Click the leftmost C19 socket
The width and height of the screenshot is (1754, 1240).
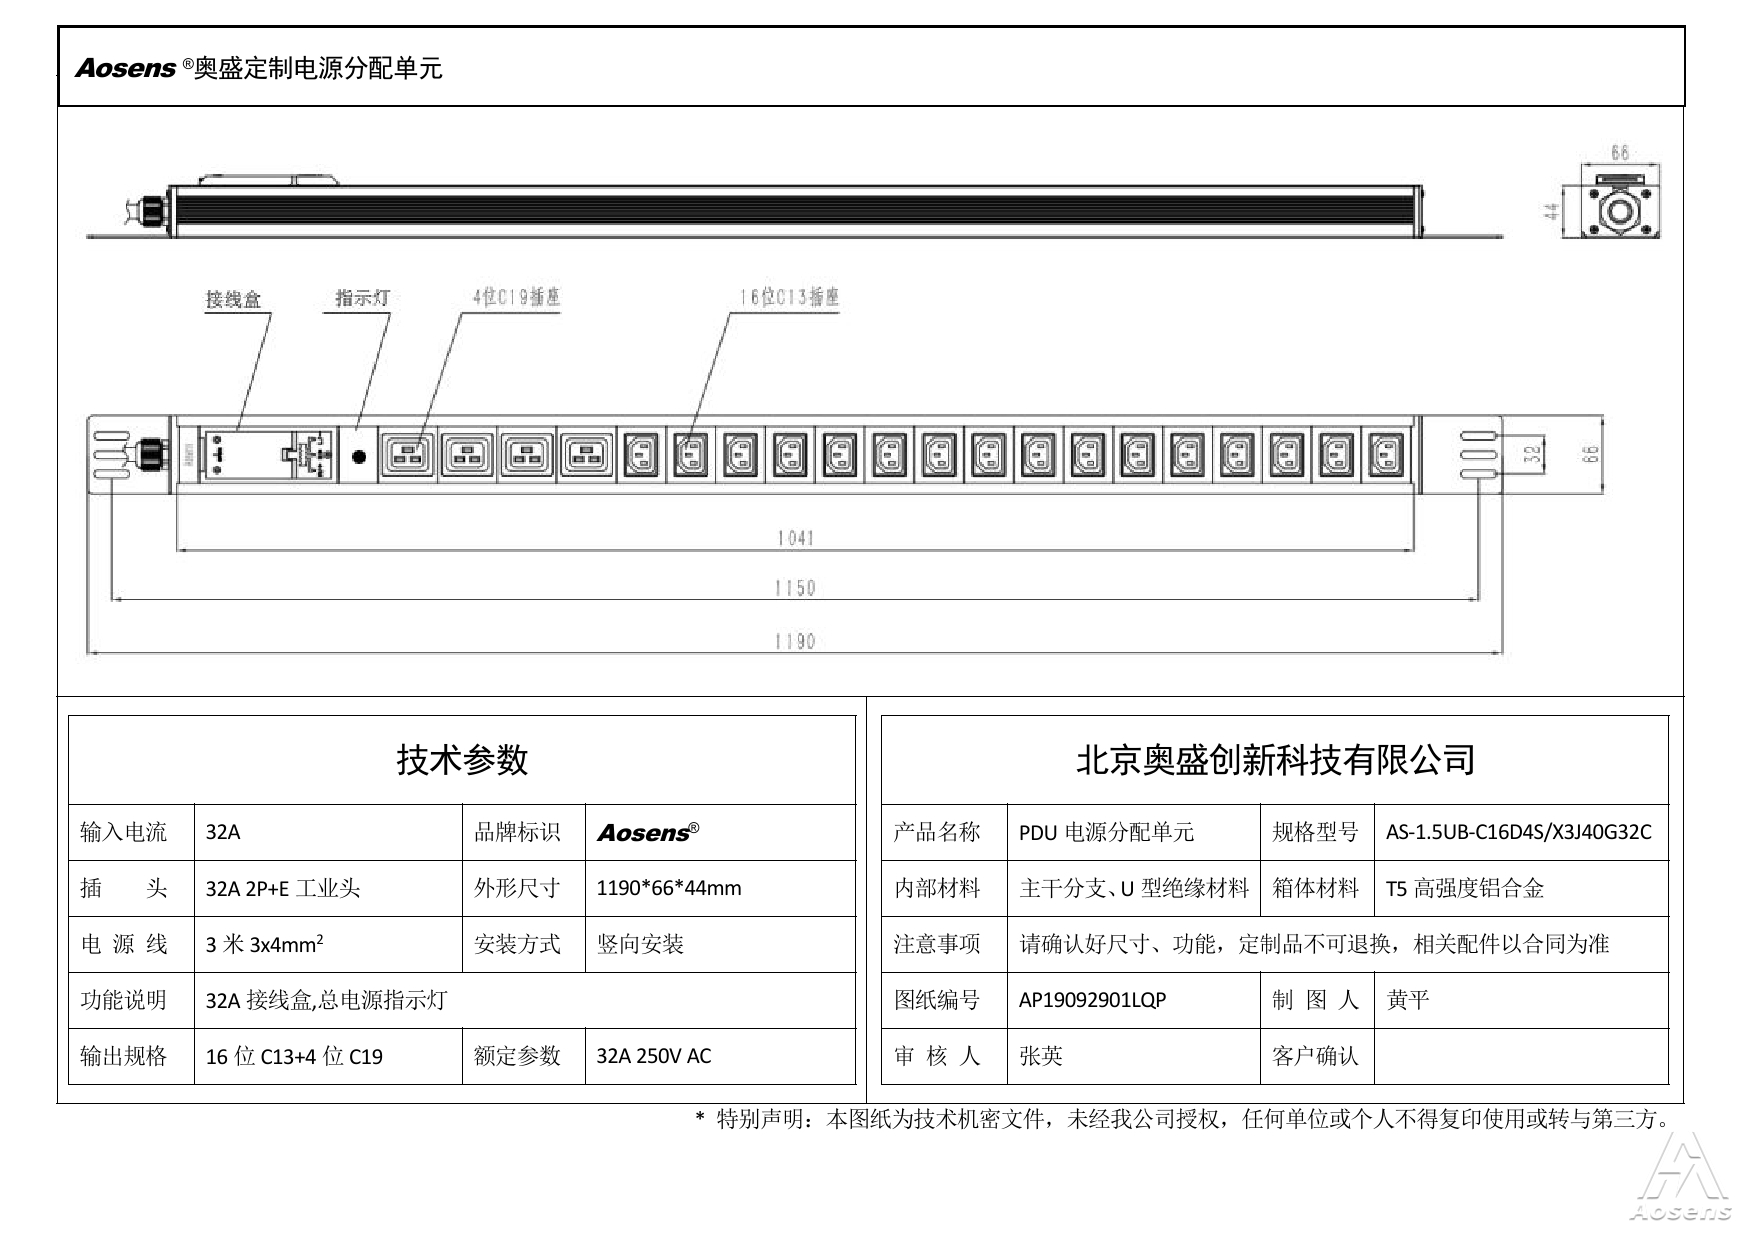tap(407, 456)
